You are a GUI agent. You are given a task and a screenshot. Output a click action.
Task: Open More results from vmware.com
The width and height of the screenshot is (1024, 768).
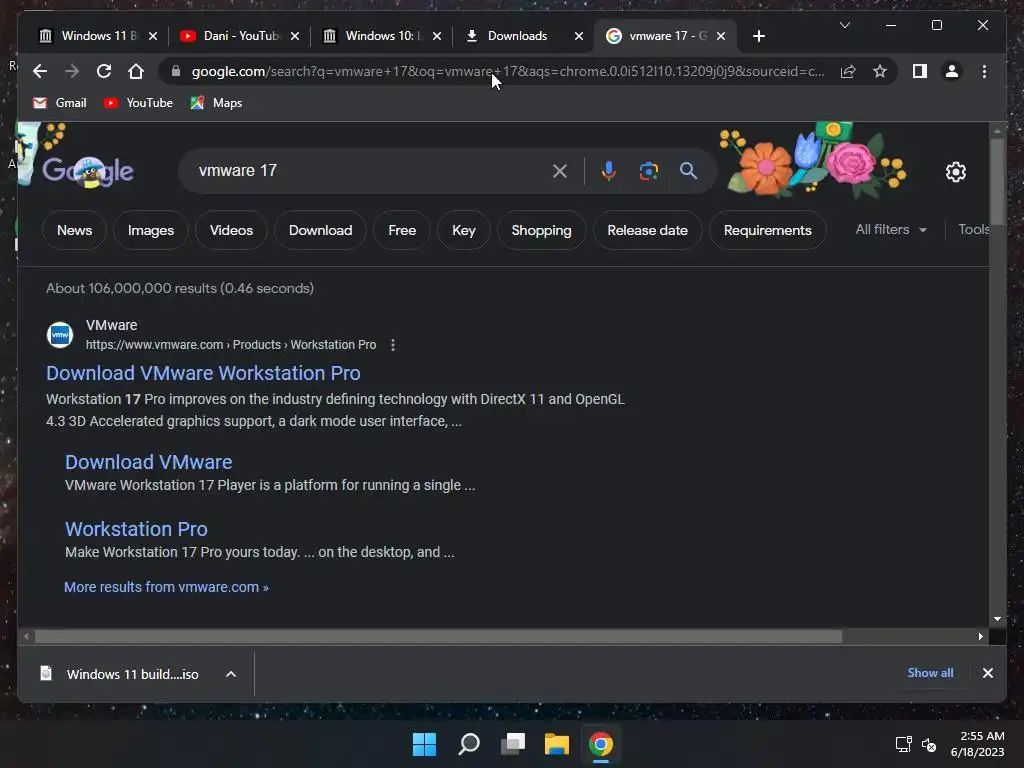(166, 587)
